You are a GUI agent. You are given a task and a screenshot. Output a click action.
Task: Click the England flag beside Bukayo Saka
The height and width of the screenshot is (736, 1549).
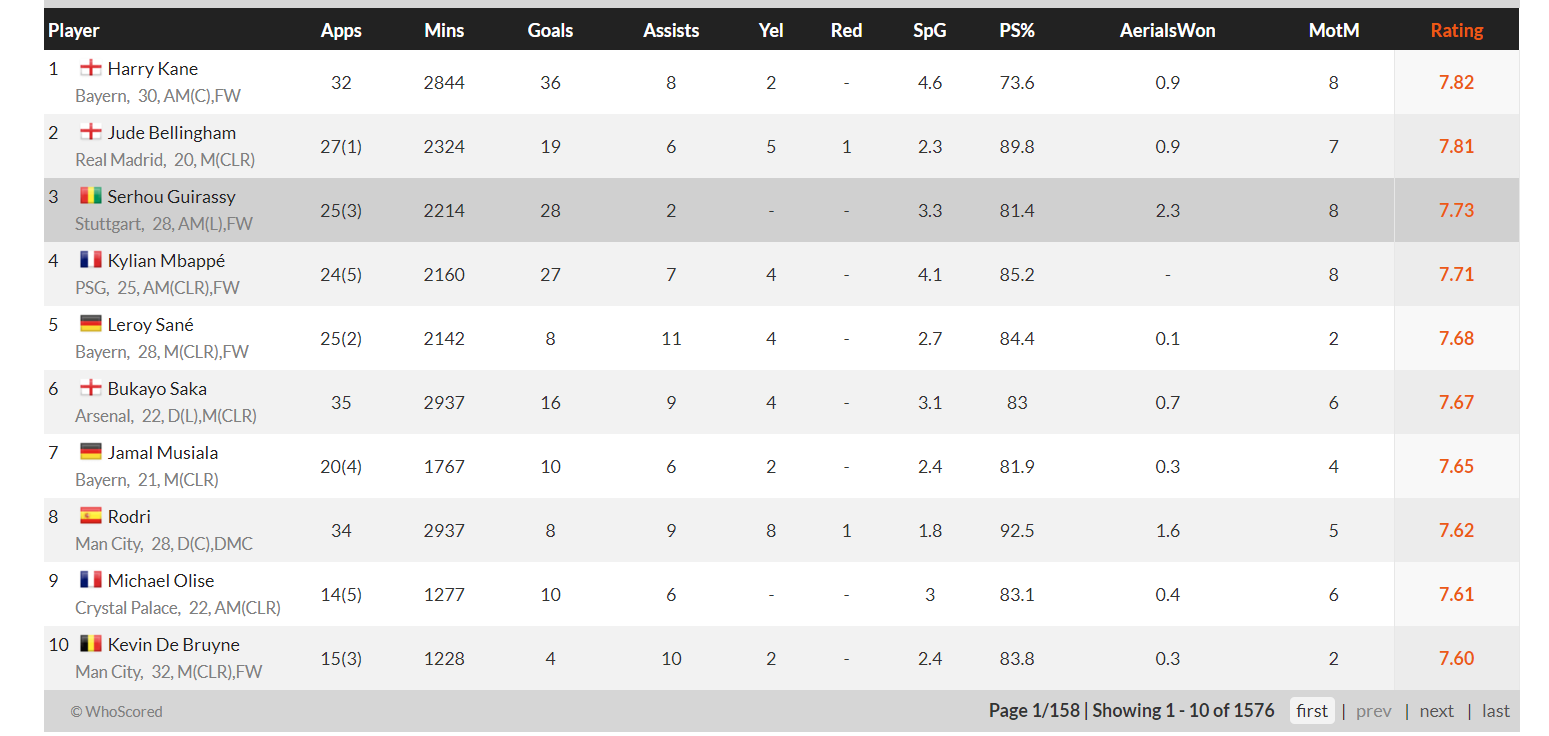pyautogui.click(x=91, y=388)
